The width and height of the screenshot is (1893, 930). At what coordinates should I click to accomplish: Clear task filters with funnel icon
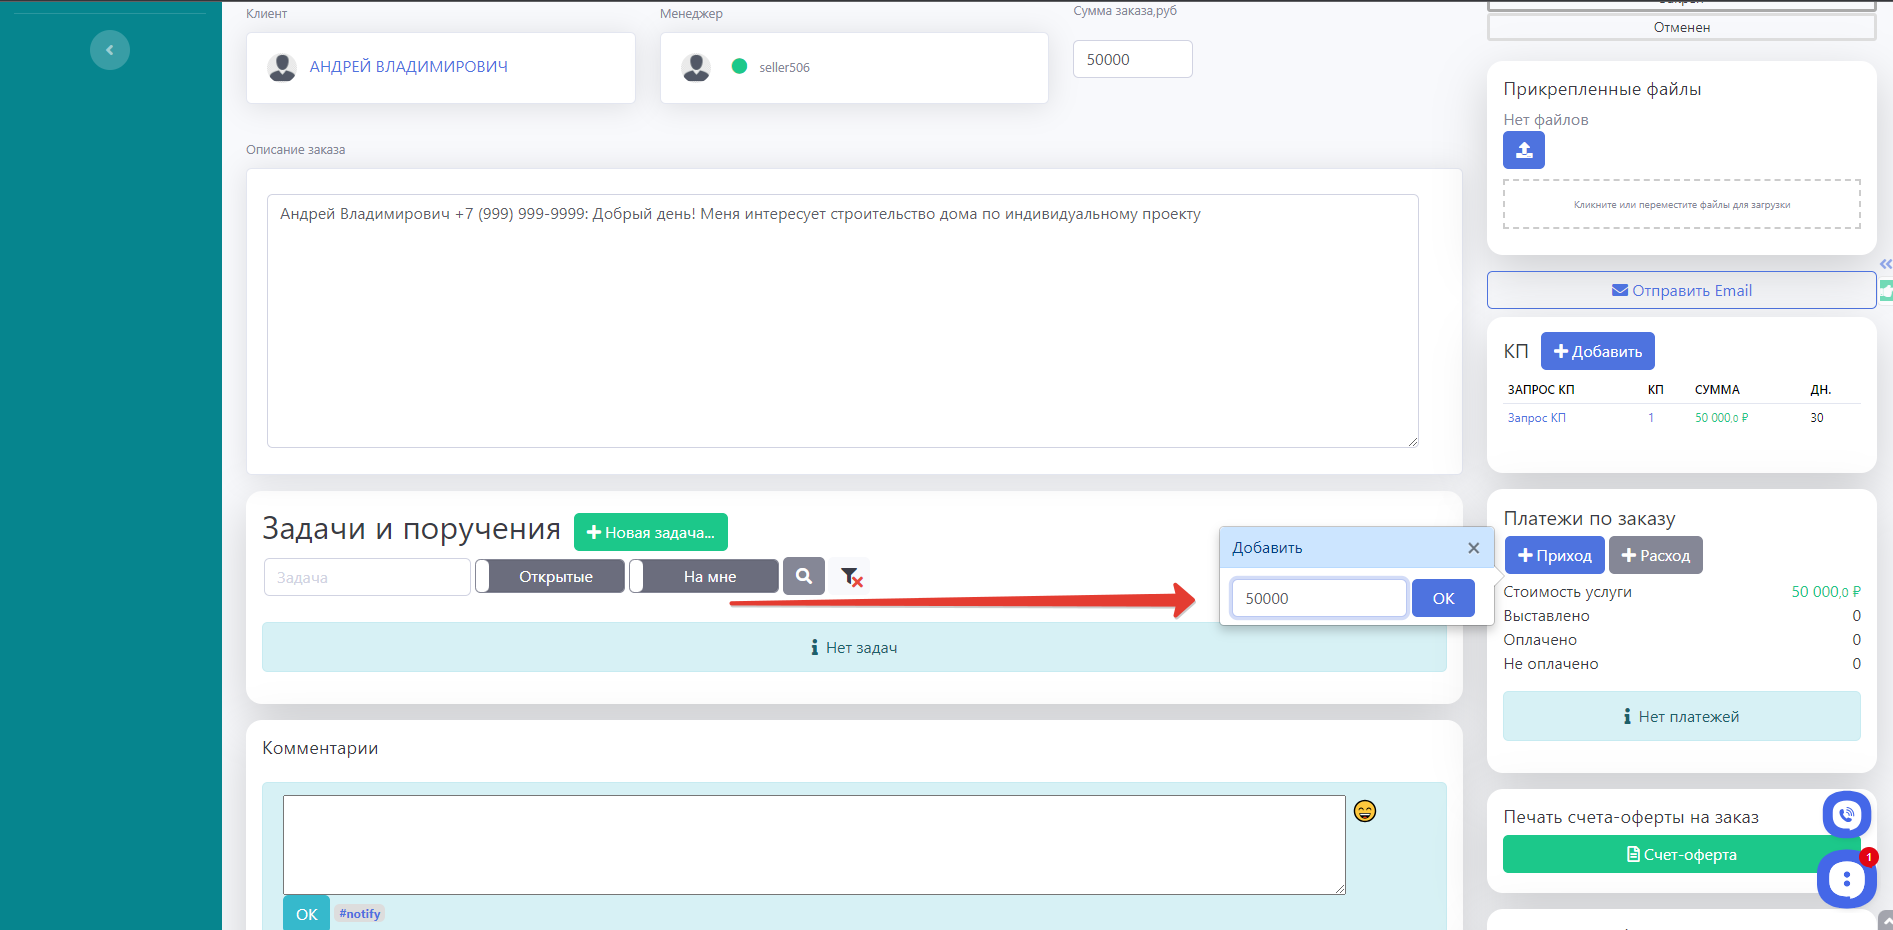pos(851,577)
